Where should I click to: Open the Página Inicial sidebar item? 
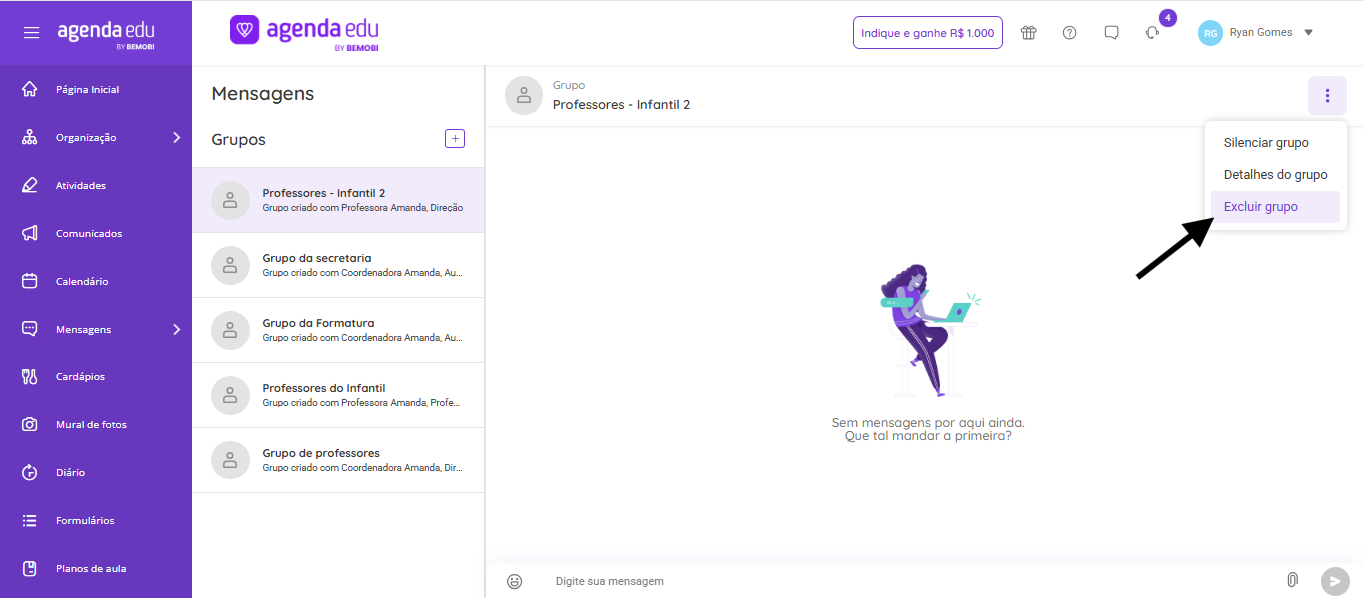96,89
